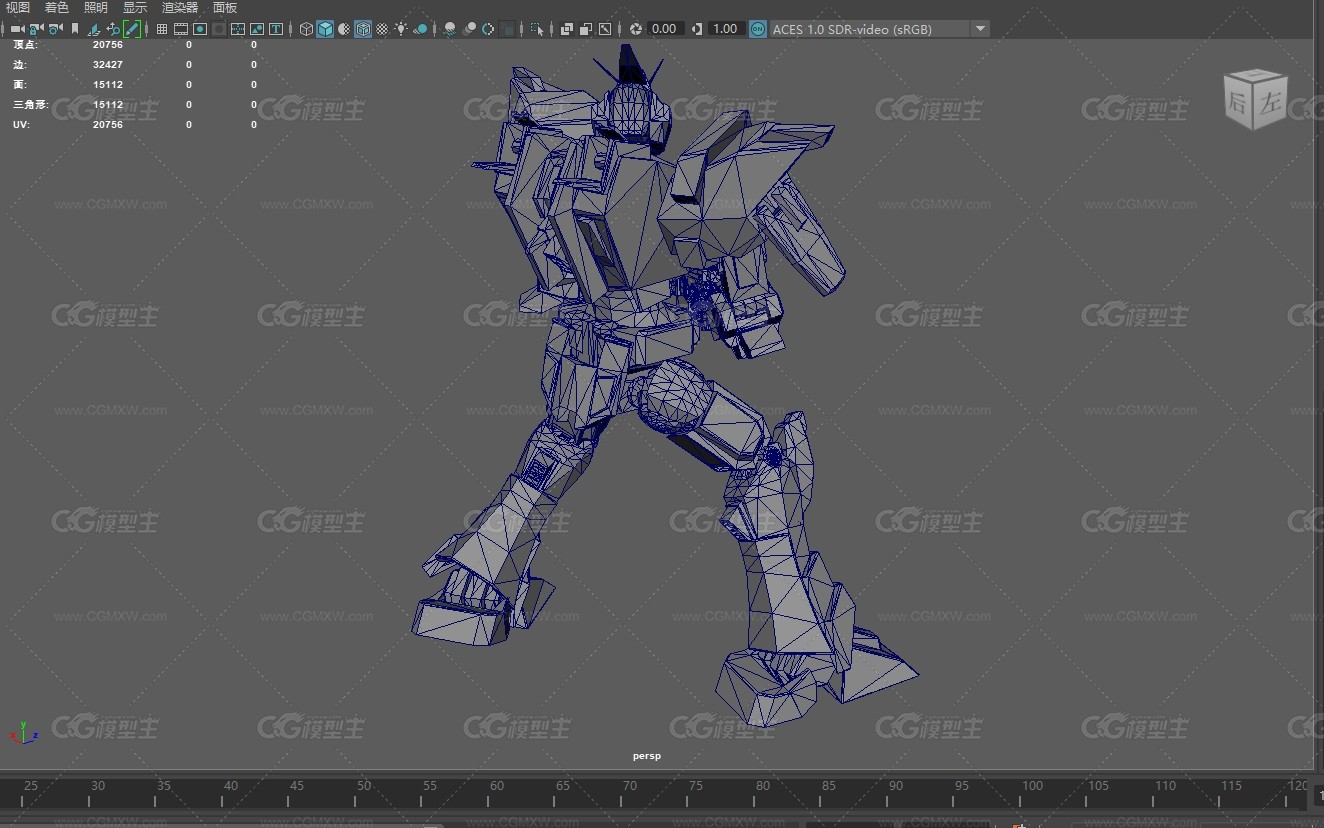The image size is (1324, 828).
Task: Click frame 115 on the time slider
Action: pyautogui.click(x=1232, y=786)
